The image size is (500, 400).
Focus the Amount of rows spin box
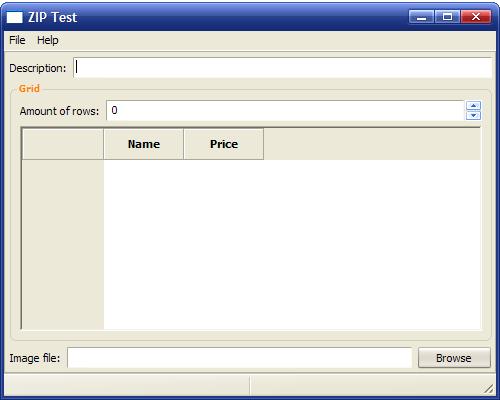[285, 111]
